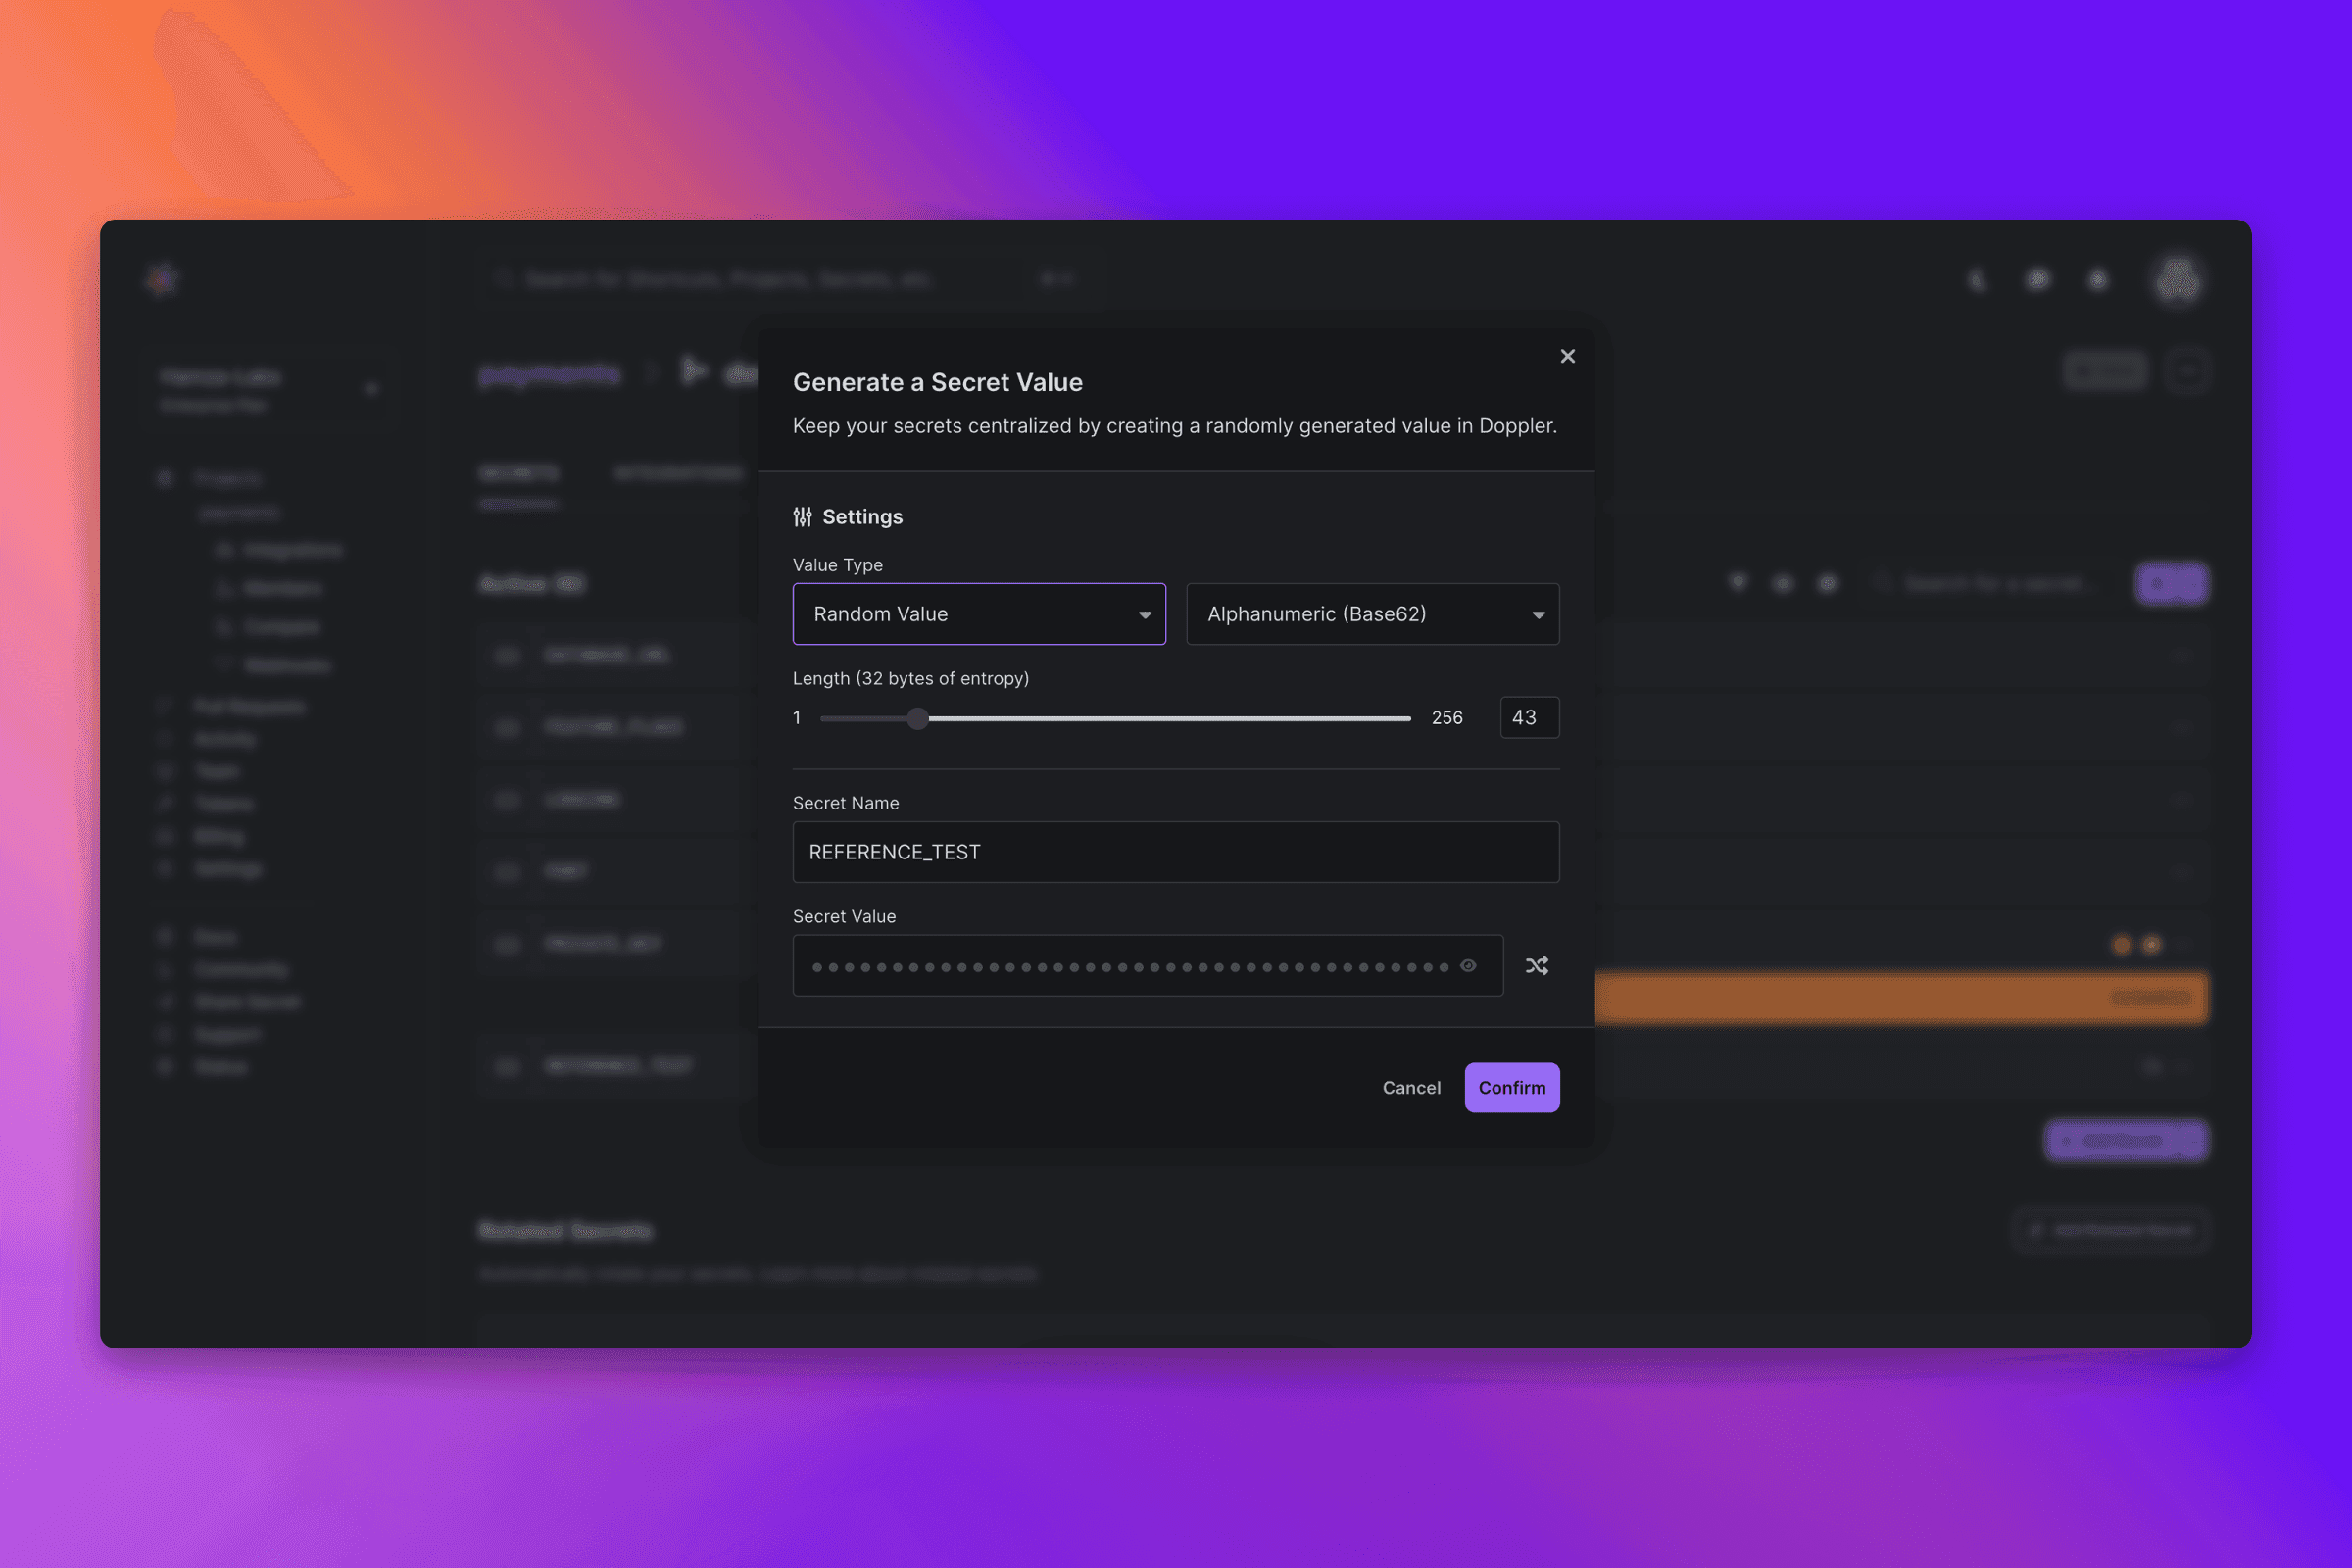Focus the Secret Name field containing REFERENCE_TEST
The height and width of the screenshot is (1568, 2352).
click(1175, 852)
